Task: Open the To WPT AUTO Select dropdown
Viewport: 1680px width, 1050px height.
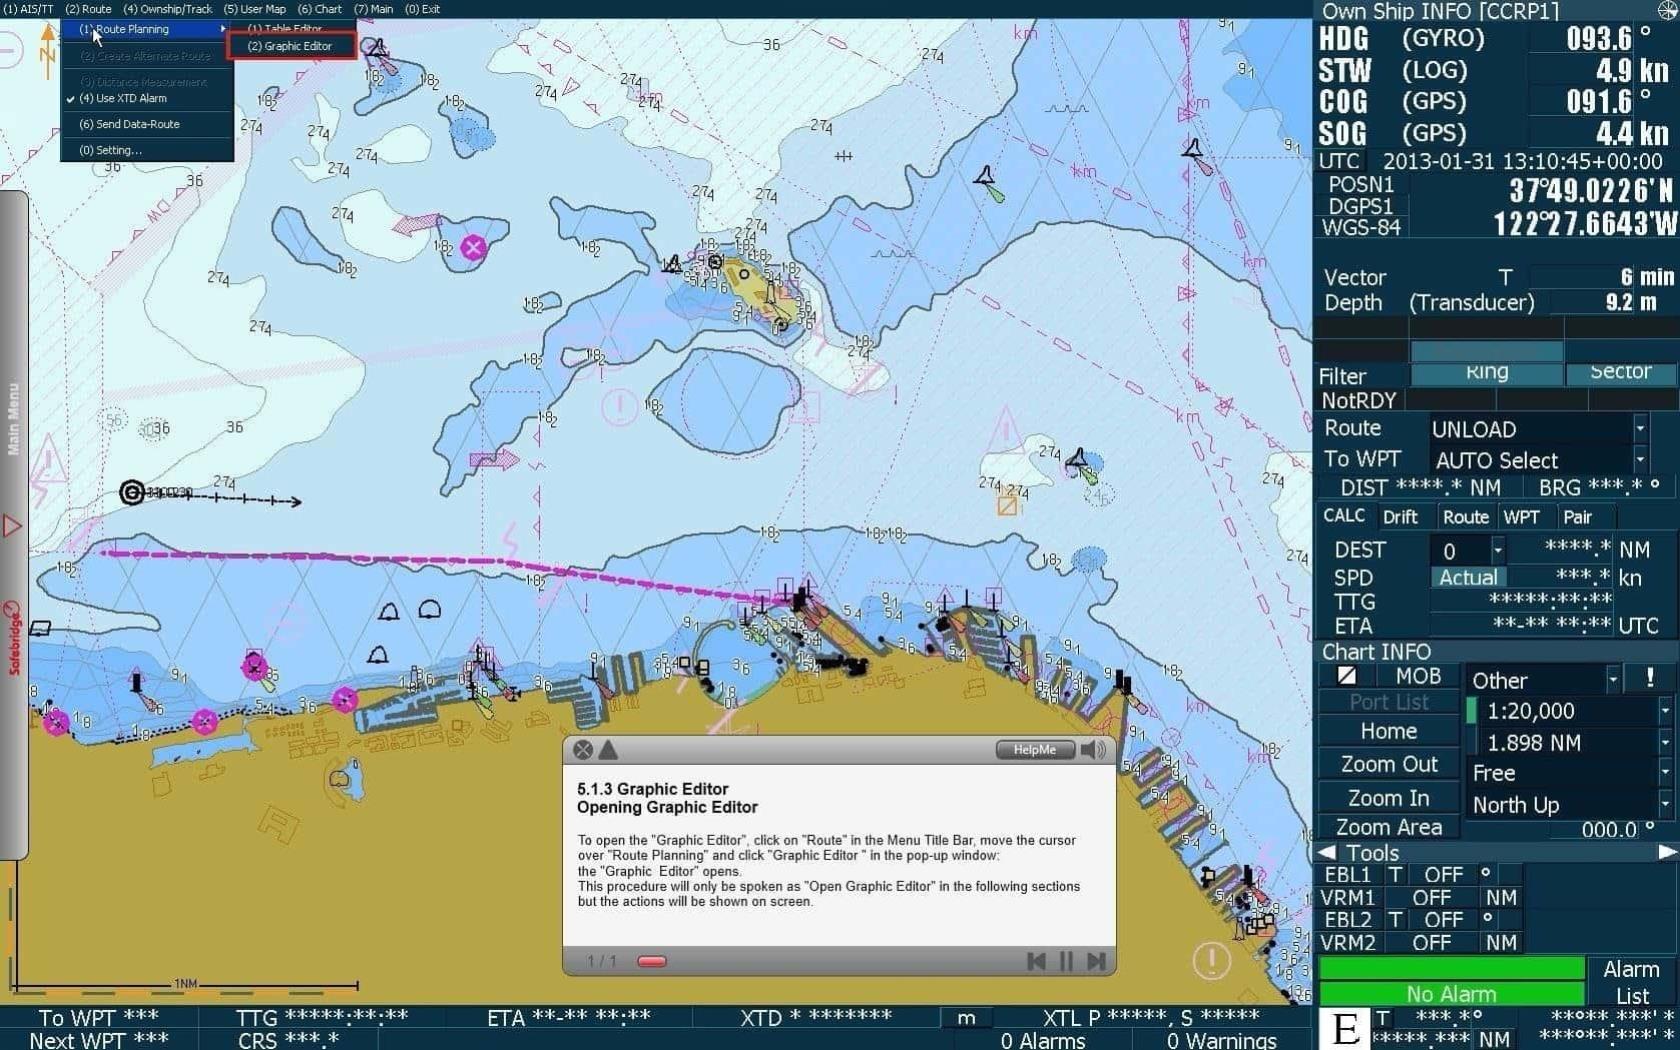Action: coord(1639,460)
